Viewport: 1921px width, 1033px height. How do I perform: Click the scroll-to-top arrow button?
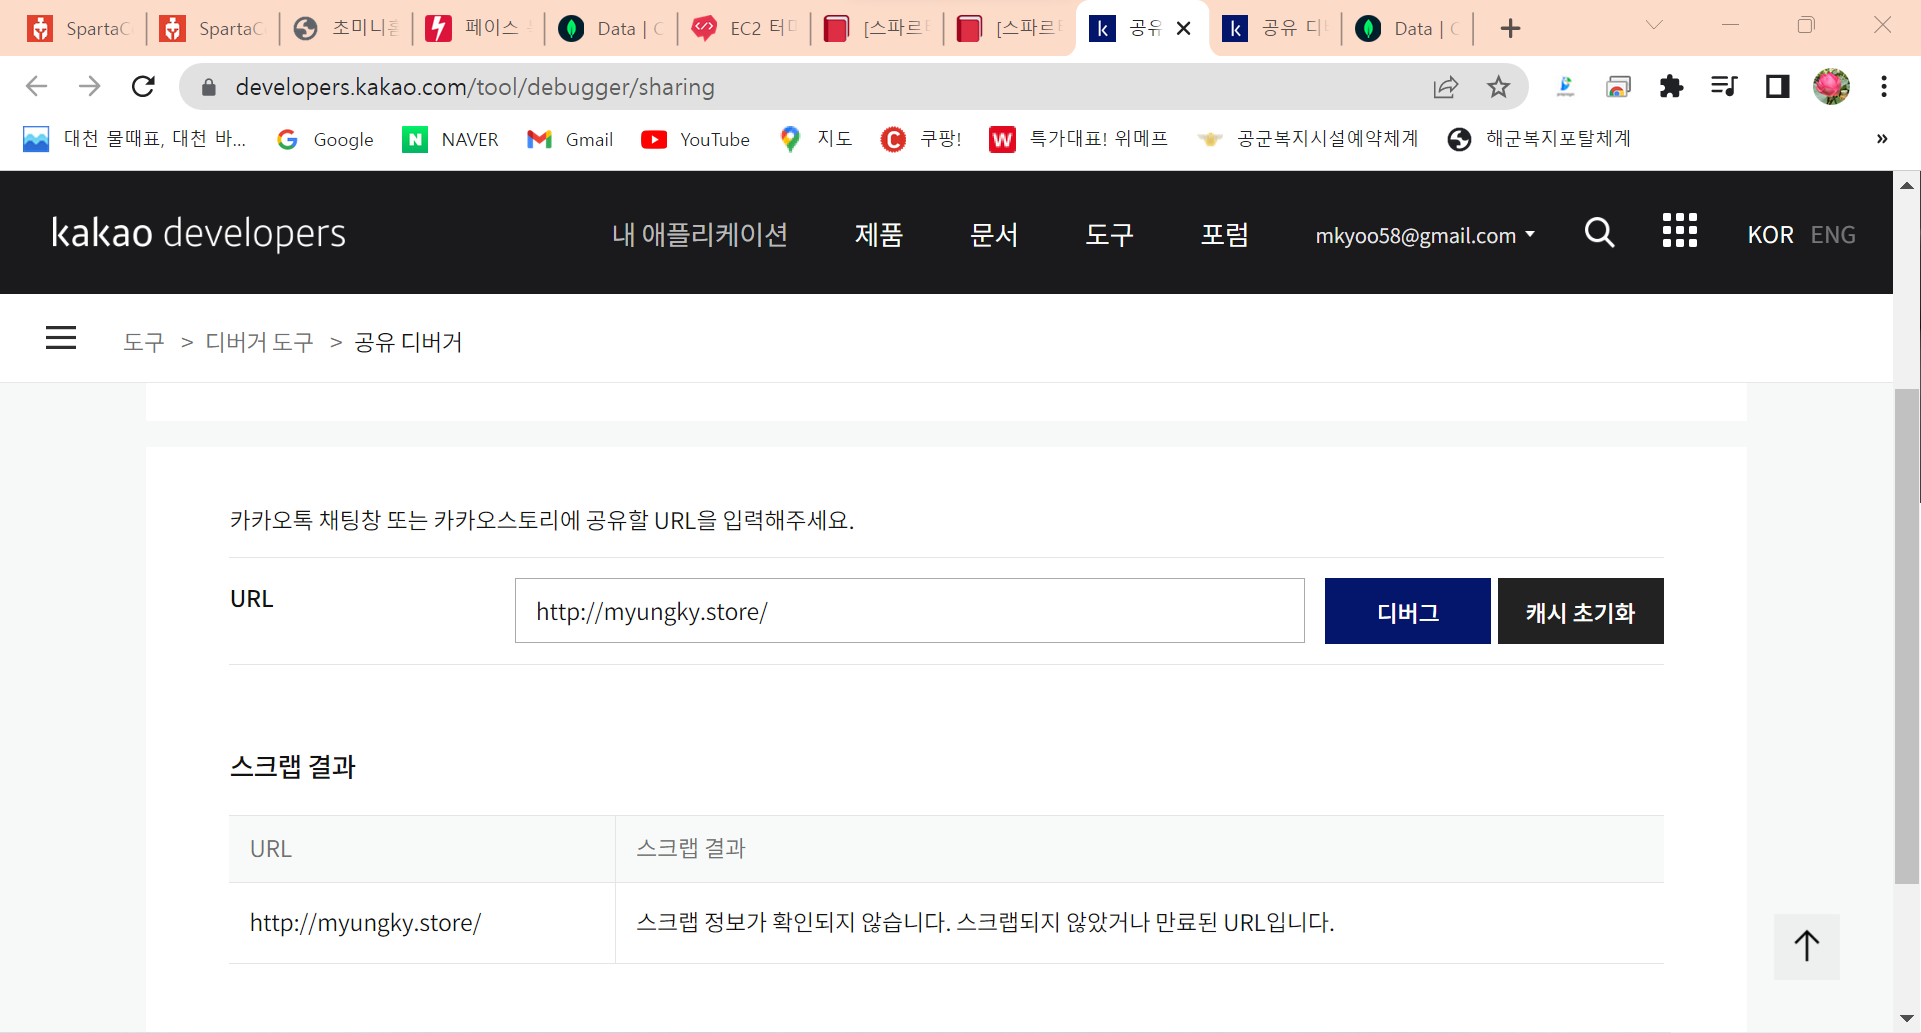[x=1806, y=946]
